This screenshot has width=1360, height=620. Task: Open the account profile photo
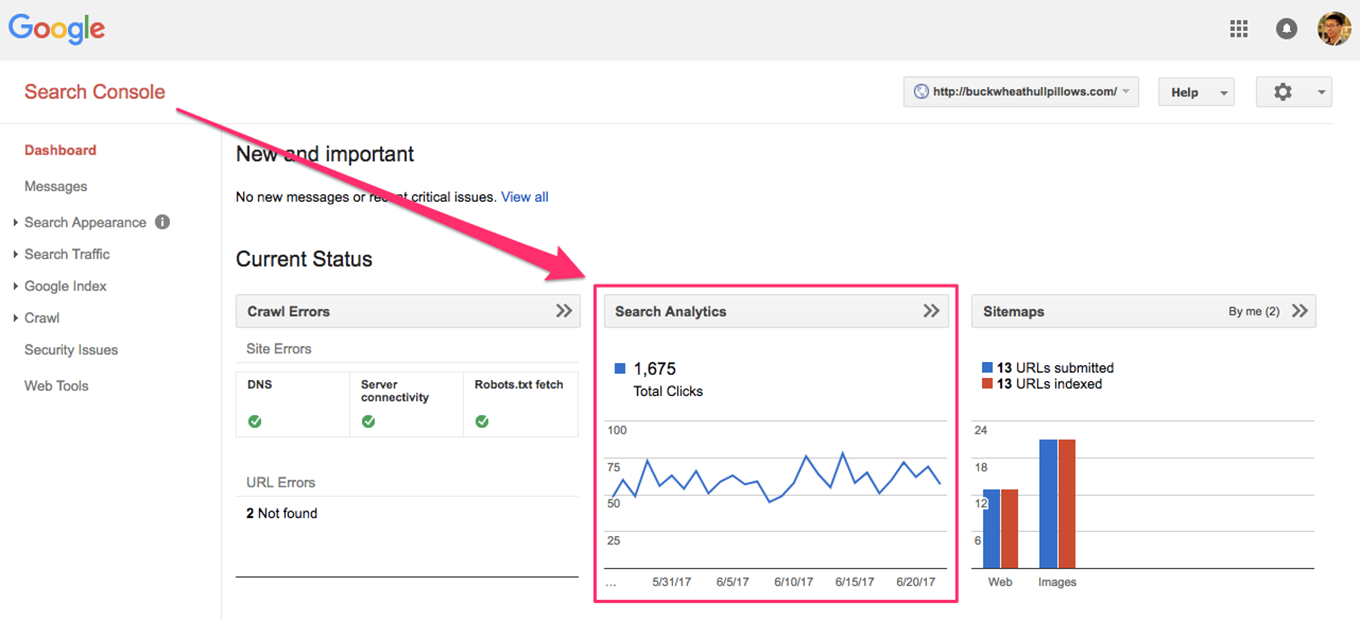coord(1334,29)
